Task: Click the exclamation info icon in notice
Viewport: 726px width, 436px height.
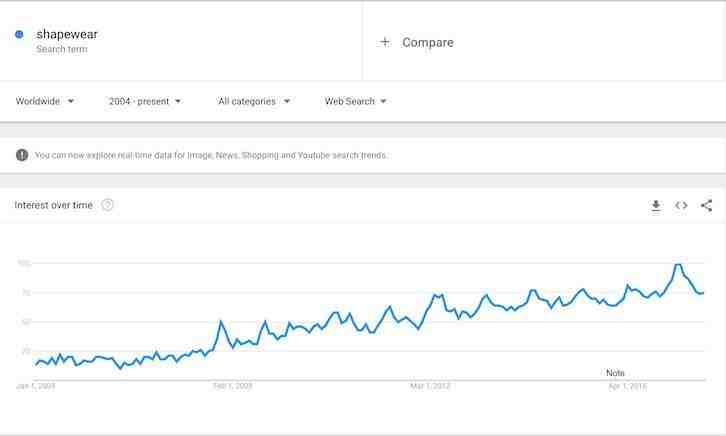Action: pyautogui.click(x=22, y=155)
